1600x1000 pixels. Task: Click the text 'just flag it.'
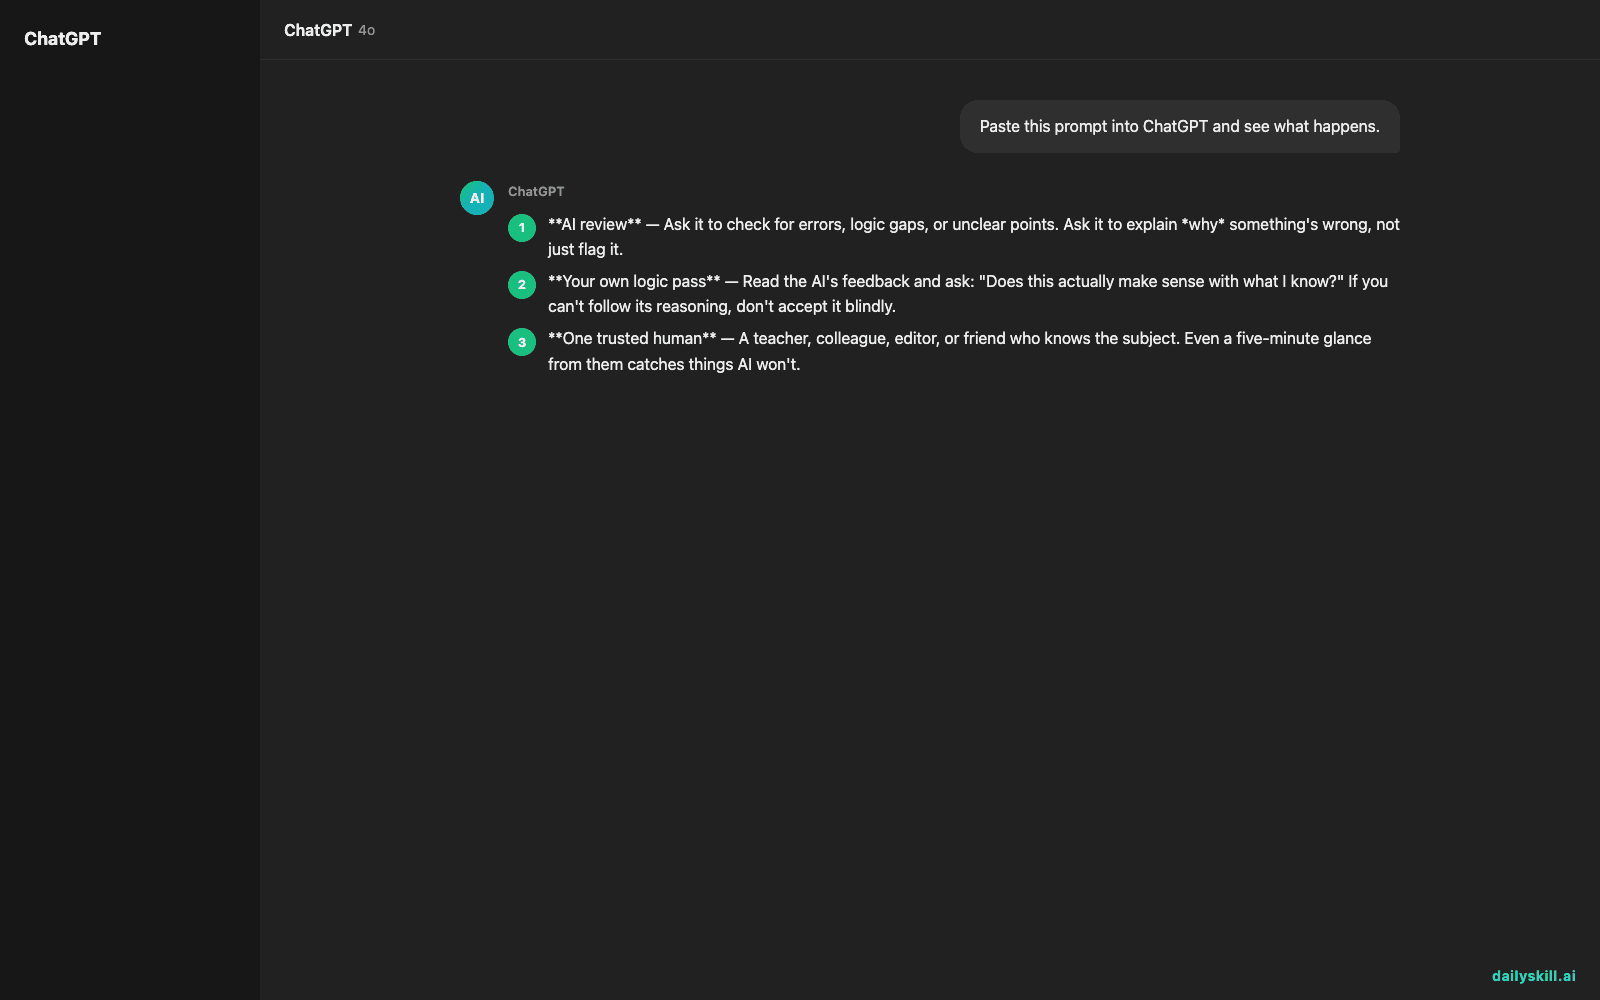(585, 249)
